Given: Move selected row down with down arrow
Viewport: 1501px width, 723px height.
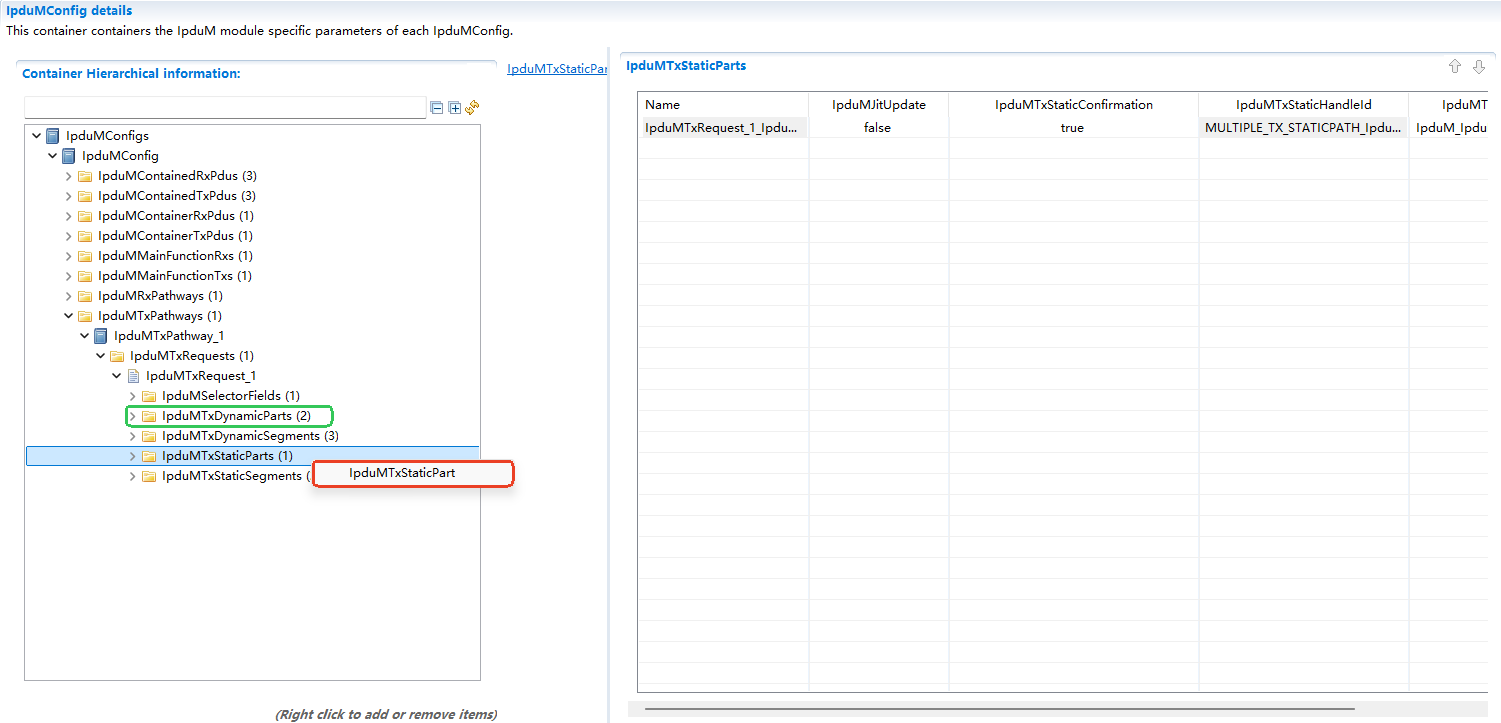Looking at the screenshot, I should tap(1479, 67).
